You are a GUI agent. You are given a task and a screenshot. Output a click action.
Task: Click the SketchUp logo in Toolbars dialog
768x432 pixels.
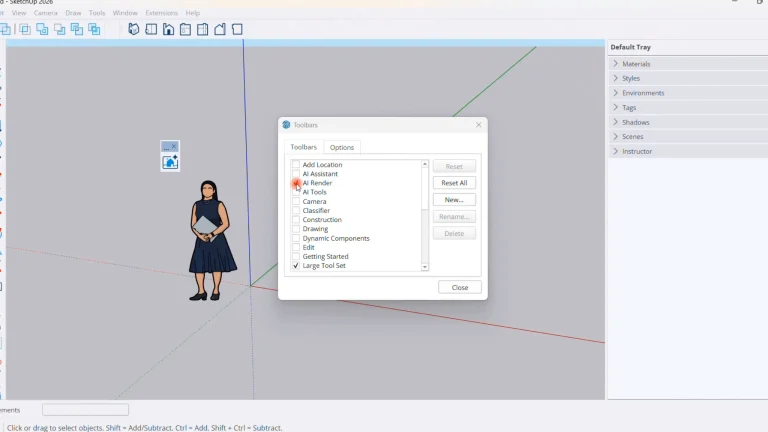tap(286, 125)
